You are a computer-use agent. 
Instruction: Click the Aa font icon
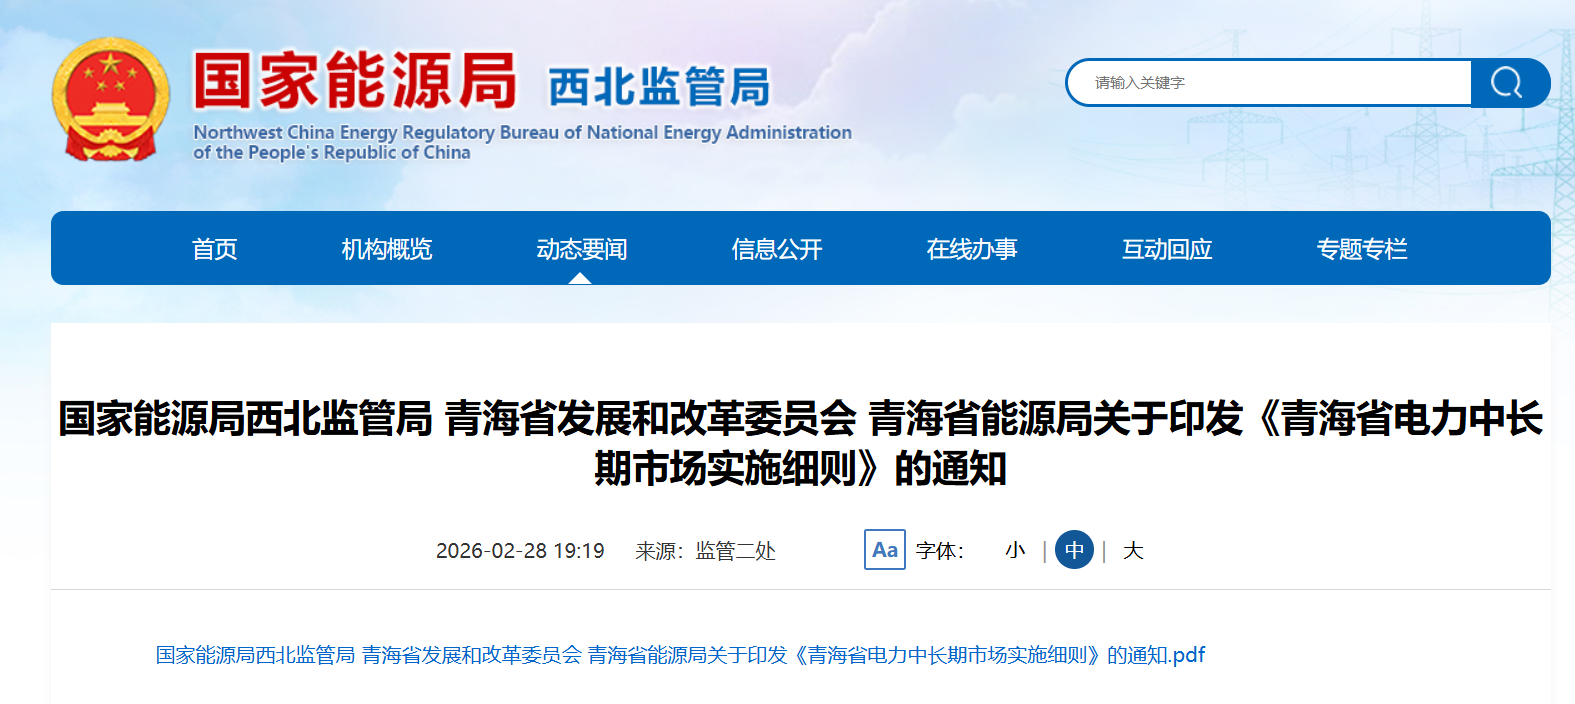[x=884, y=550]
